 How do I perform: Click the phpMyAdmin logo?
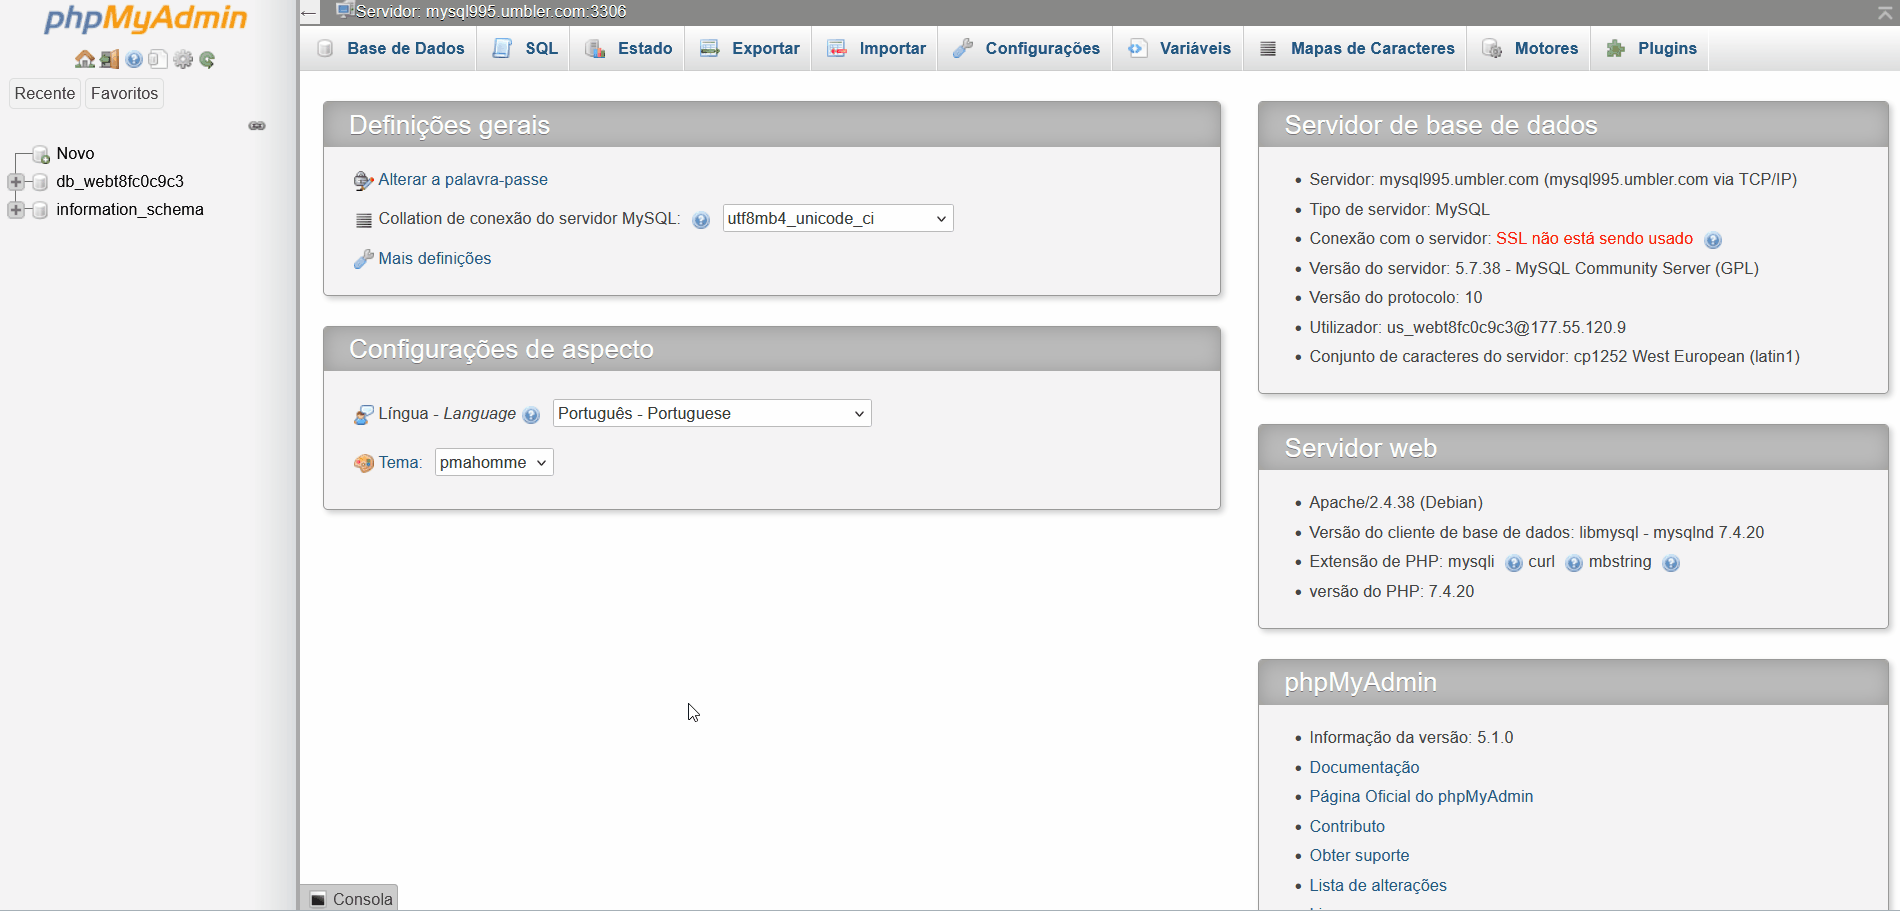[x=146, y=19]
